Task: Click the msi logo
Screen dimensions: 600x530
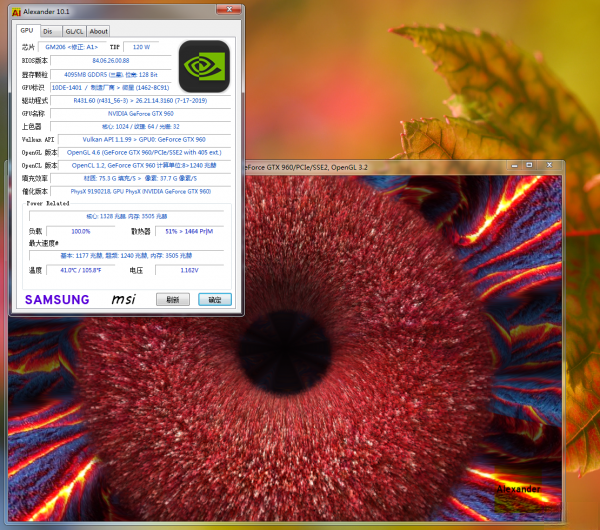Action: pos(123,299)
